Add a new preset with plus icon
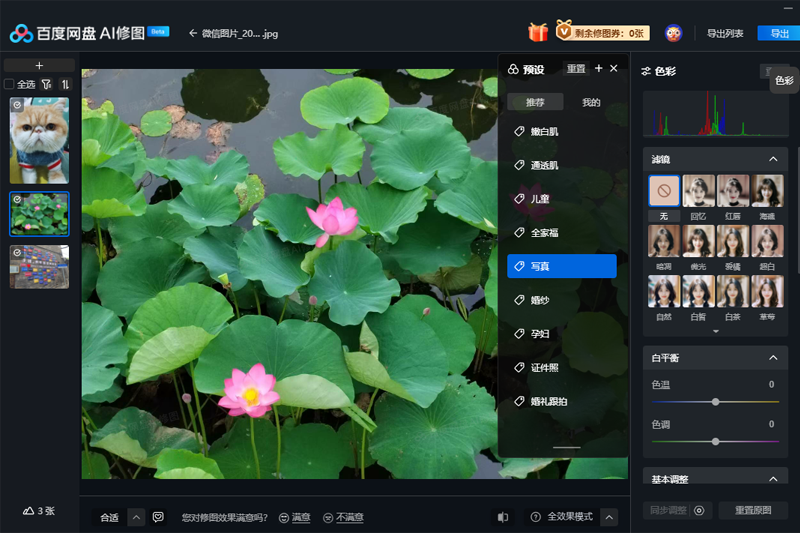The width and height of the screenshot is (800, 533). (598, 68)
